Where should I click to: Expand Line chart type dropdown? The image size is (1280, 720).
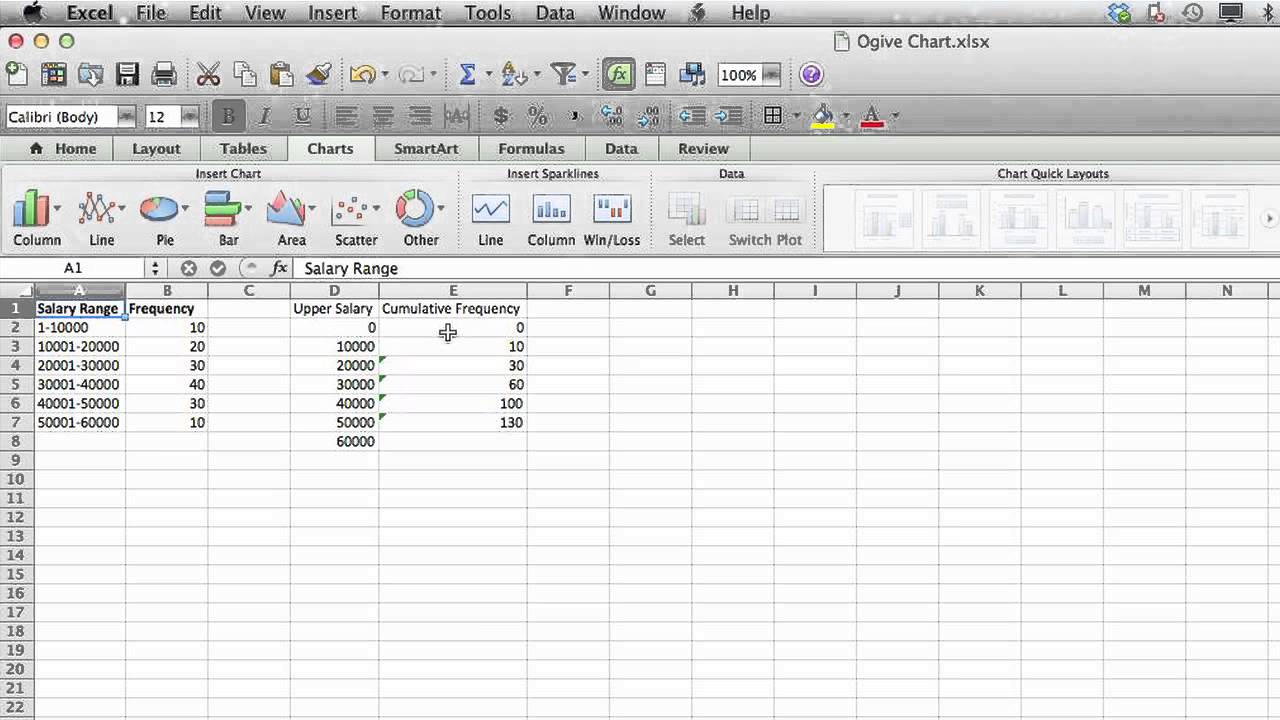[x=123, y=209]
